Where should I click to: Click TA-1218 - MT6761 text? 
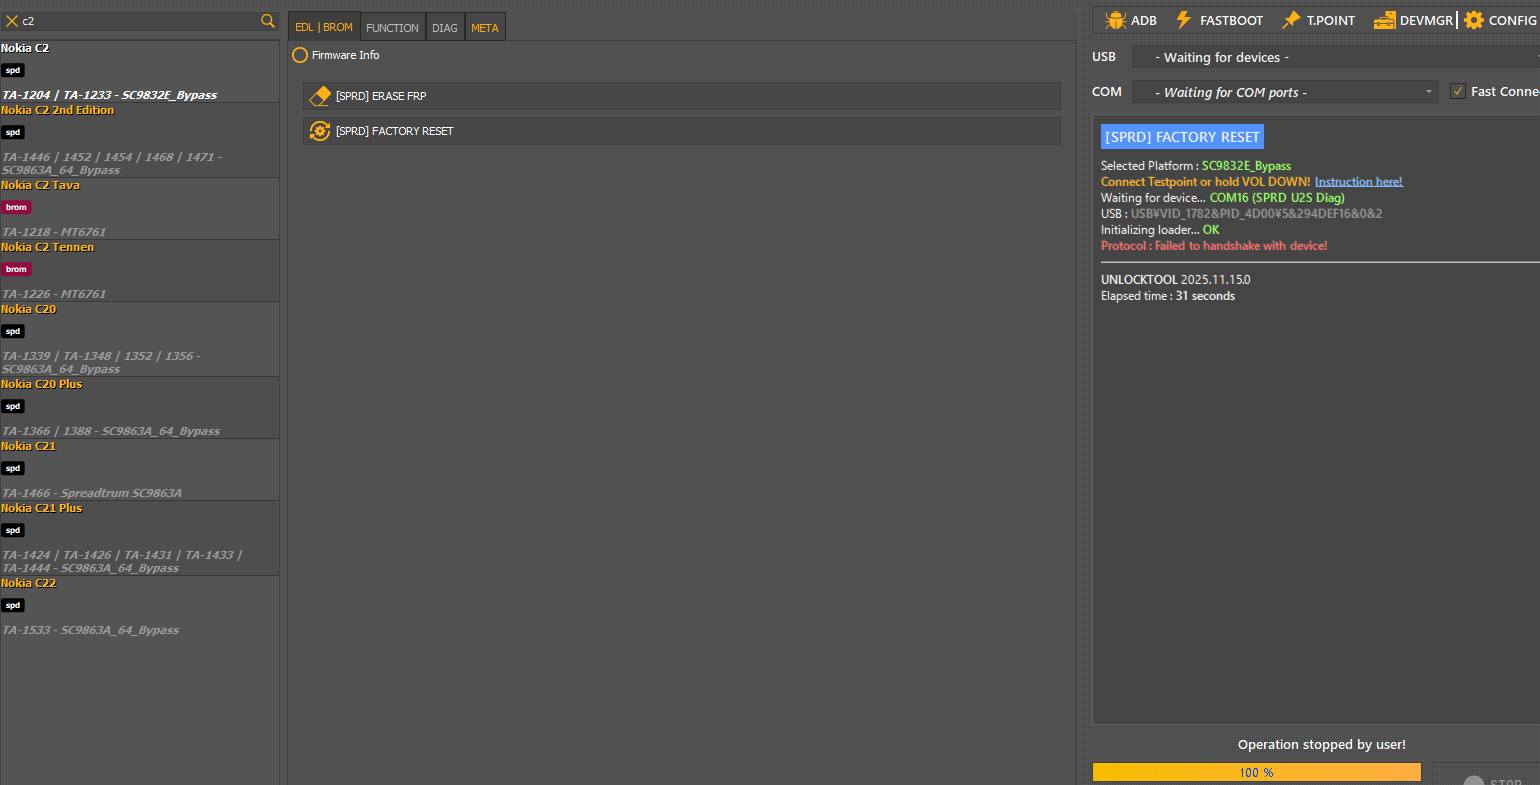click(x=54, y=232)
